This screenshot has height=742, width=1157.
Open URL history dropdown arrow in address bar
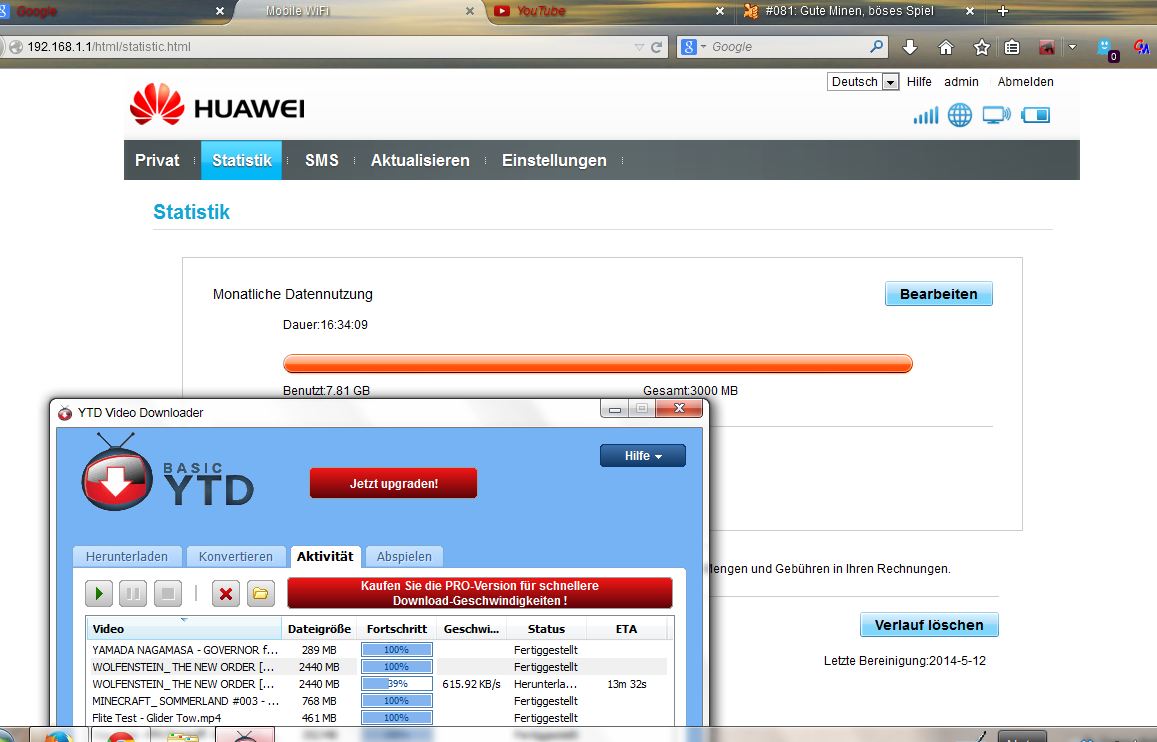pyautogui.click(x=639, y=47)
